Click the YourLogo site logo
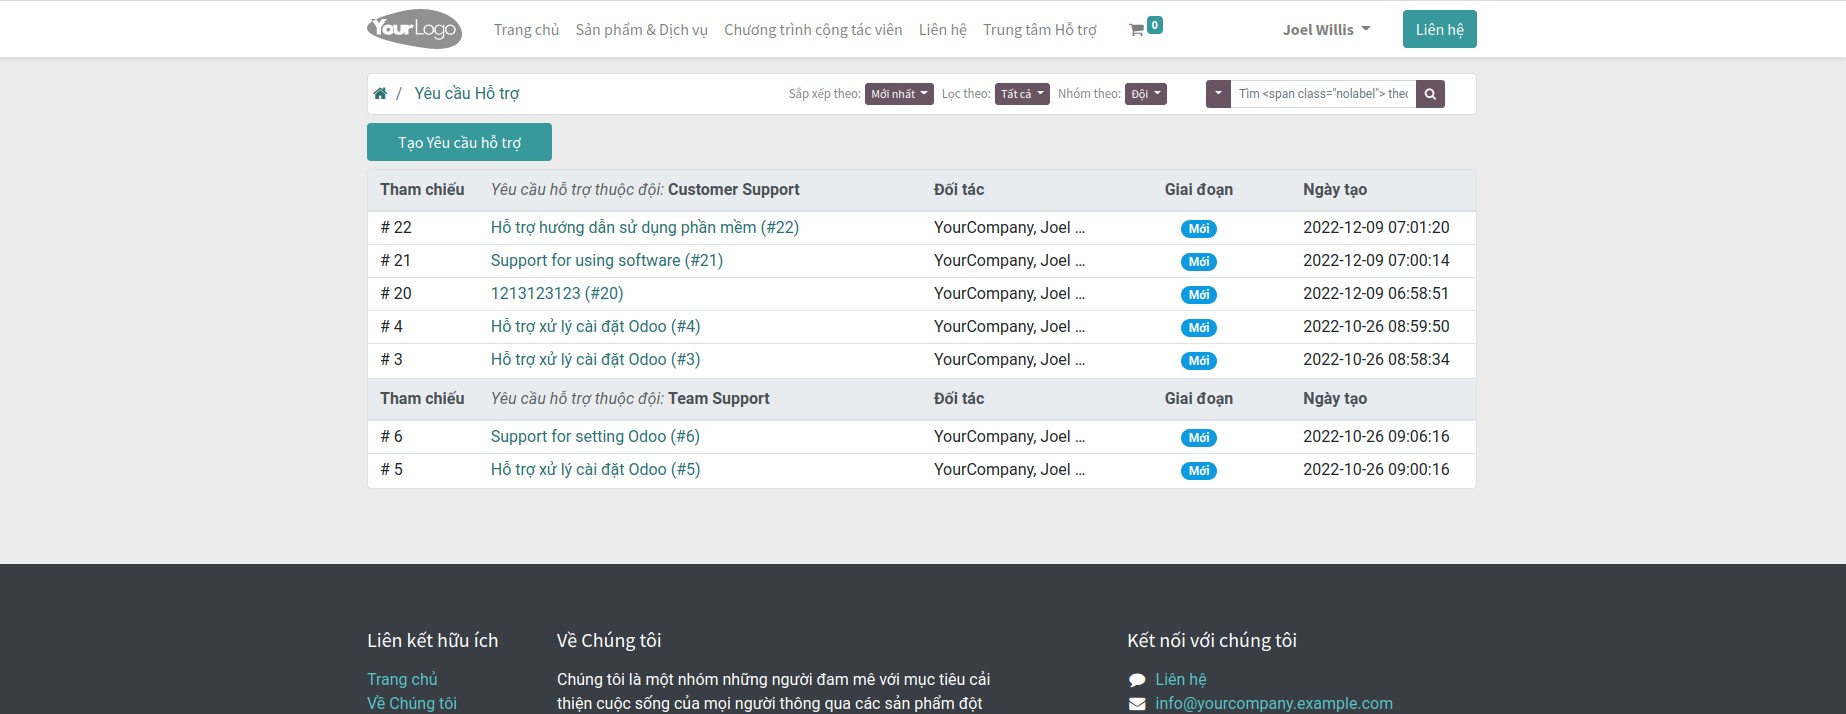Viewport: 1846px width, 714px height. (x=414, y=29)
